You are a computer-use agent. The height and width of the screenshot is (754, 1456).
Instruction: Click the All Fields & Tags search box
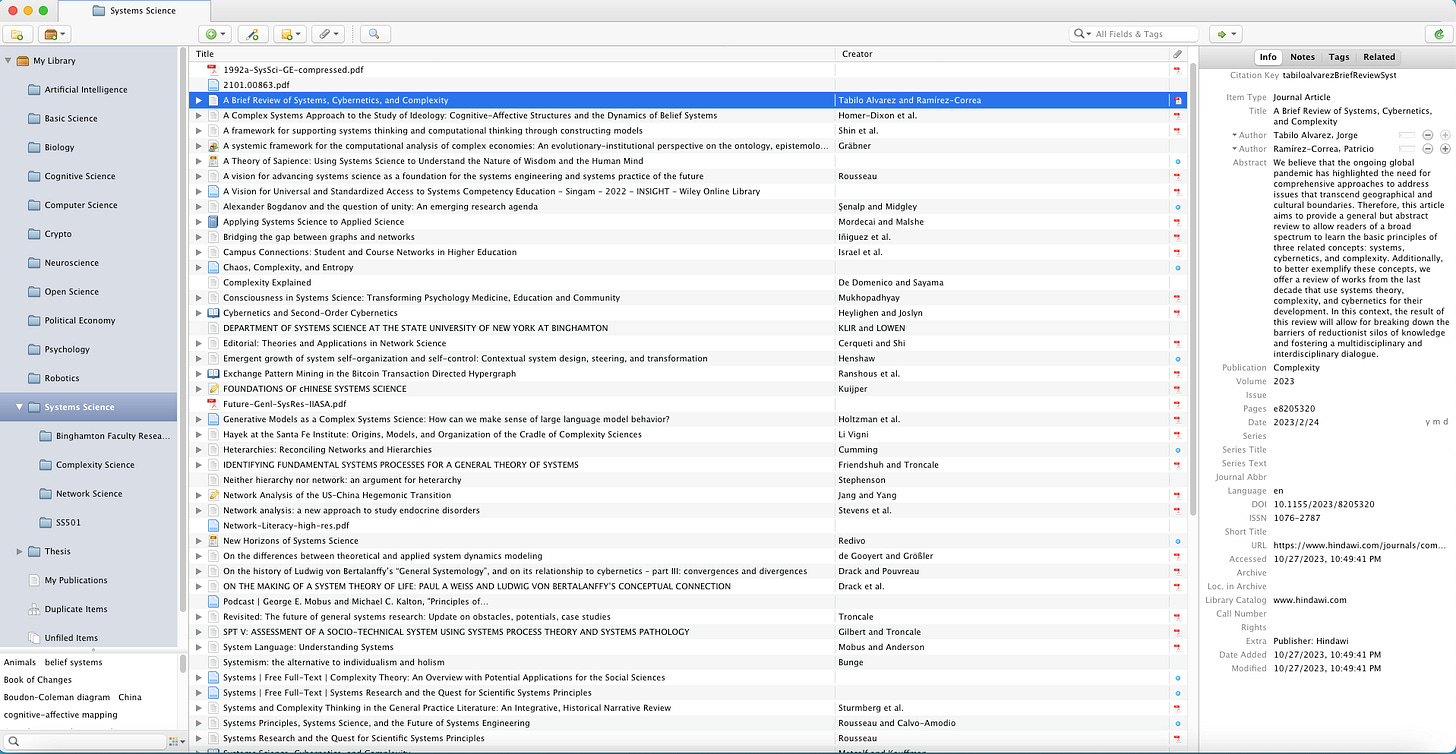(1134, 34)
